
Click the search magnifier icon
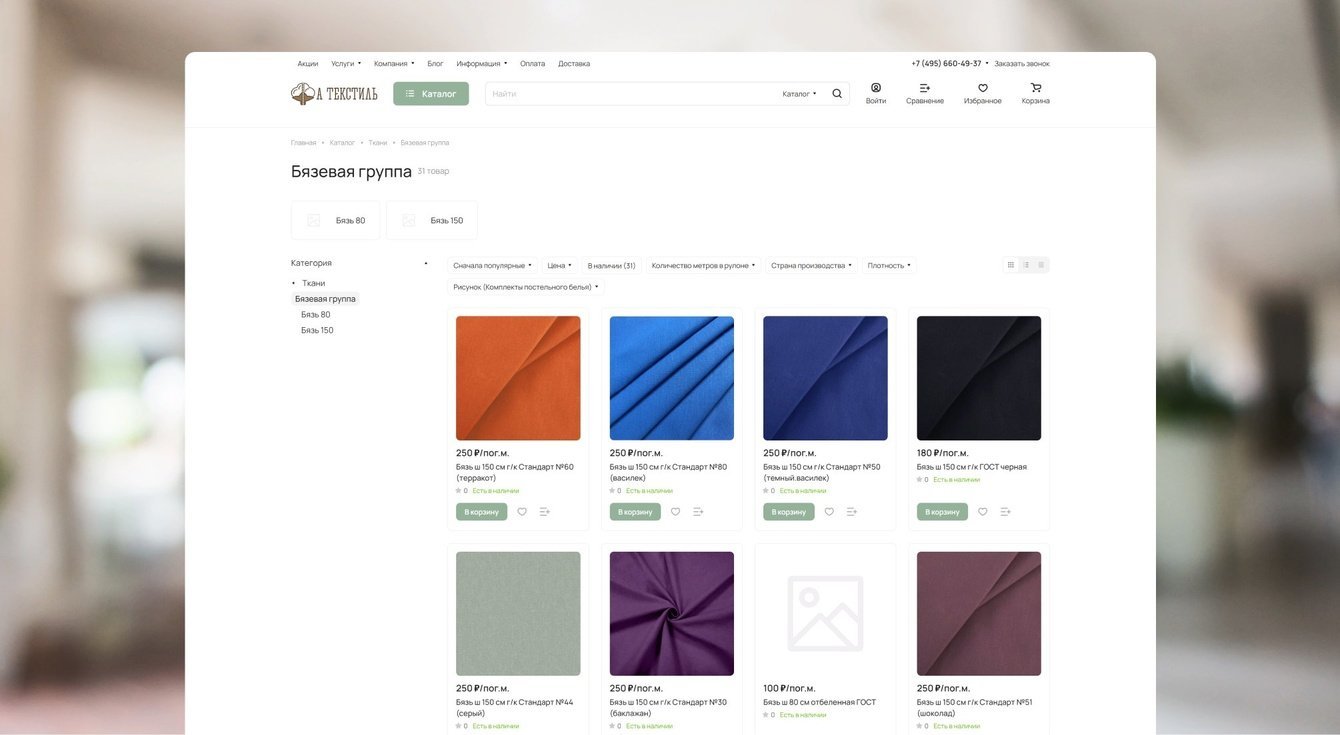click(837, 94)
